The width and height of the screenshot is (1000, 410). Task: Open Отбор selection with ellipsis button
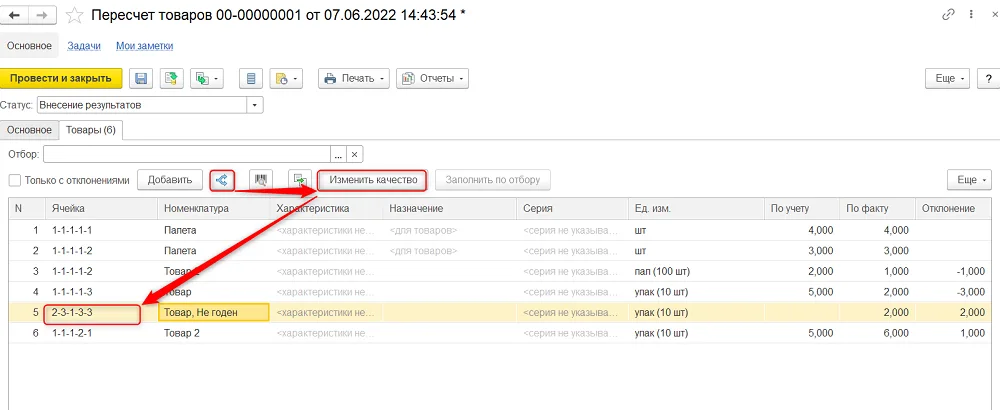click(339, 154)
